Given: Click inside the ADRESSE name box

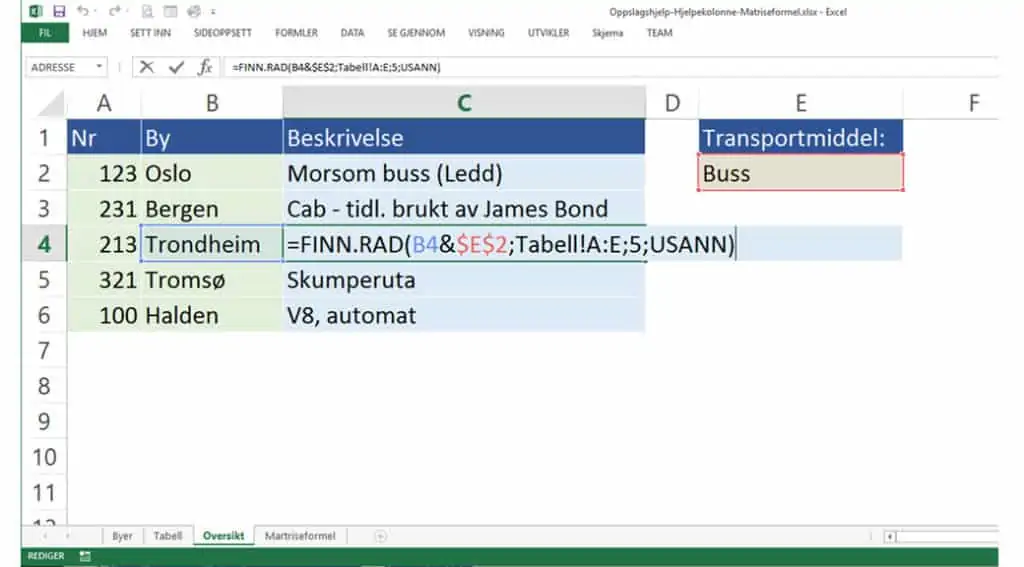Looking at the screenshot, I should pyautogui.click(x=59, y=67).
